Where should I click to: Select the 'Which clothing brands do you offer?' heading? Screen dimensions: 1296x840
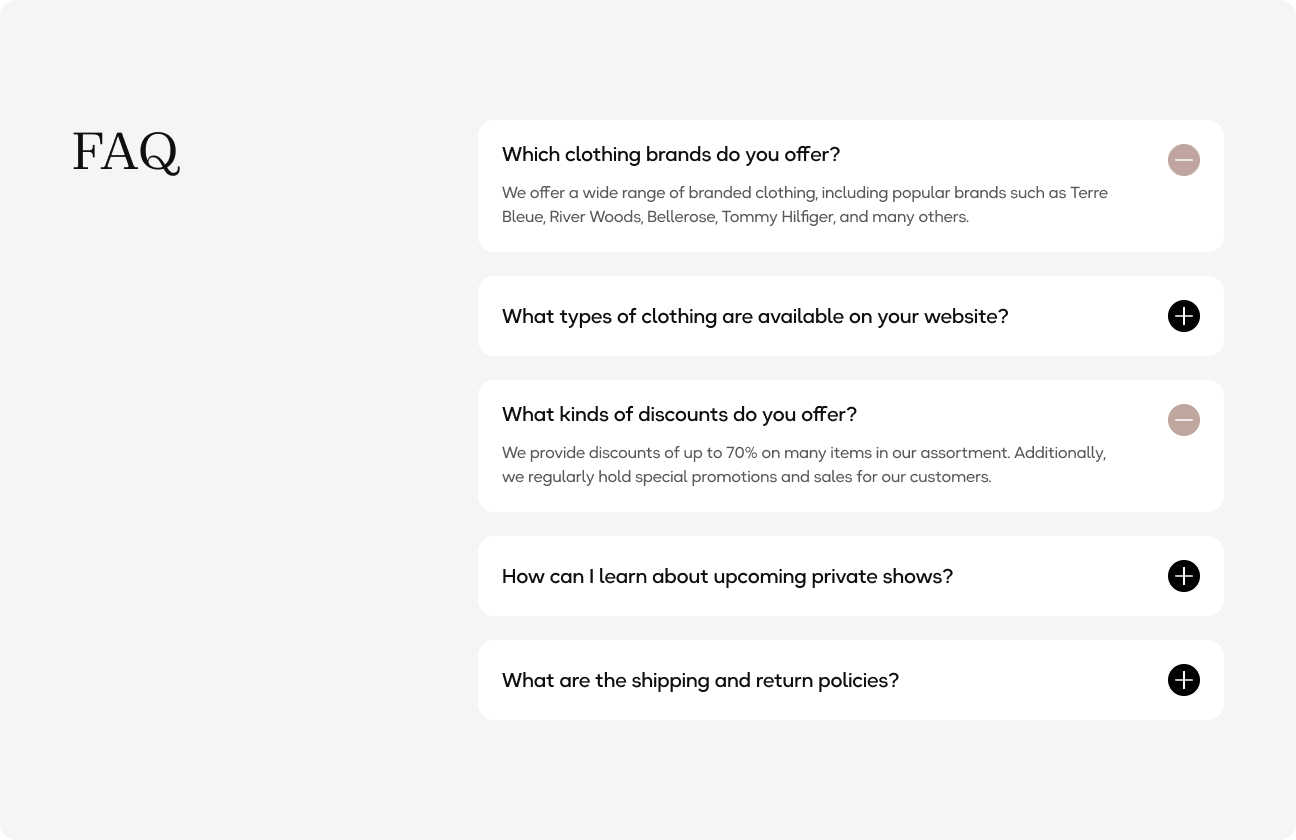(x=671, y=154)
